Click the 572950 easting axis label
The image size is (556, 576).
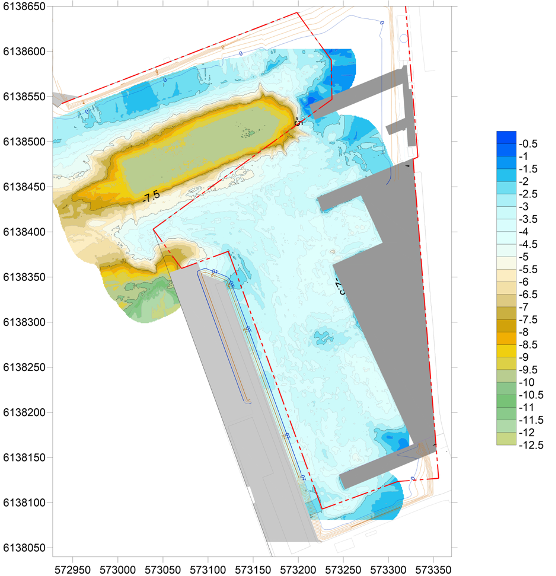click(x=72, y=570)
